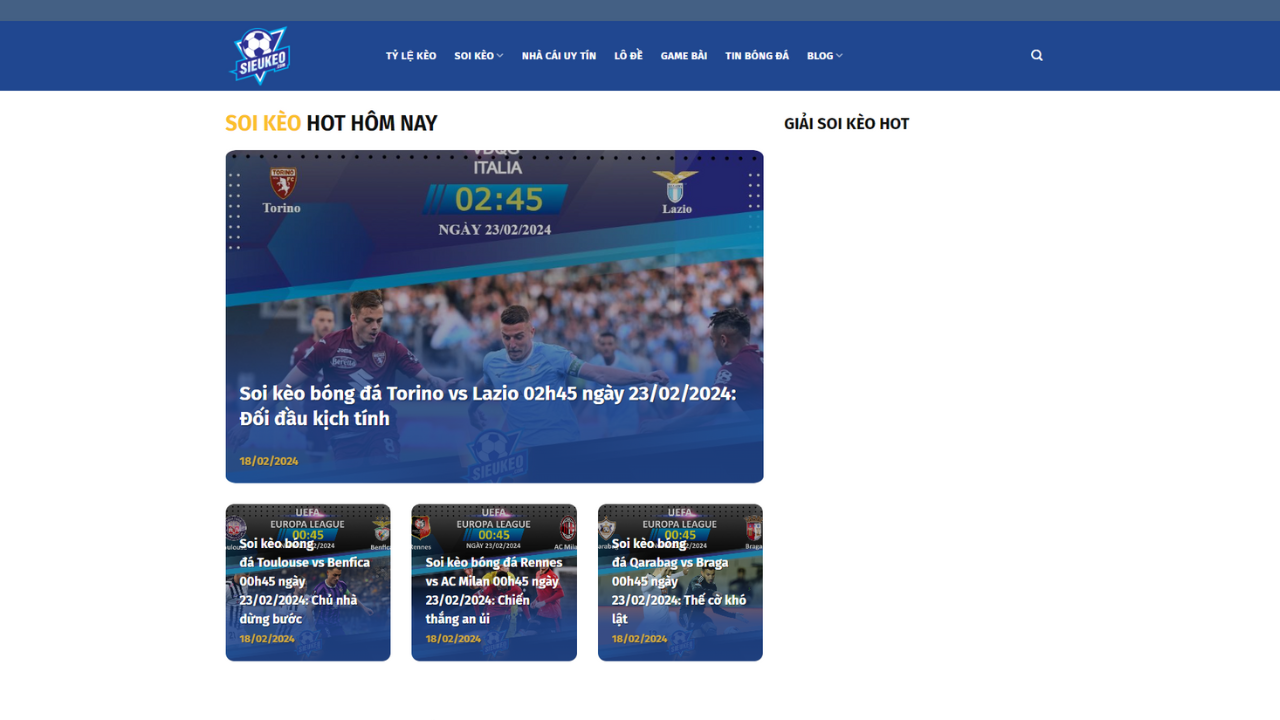View the Qarabag vs Braga article
1280x720 pixels.
pos(679,581)
